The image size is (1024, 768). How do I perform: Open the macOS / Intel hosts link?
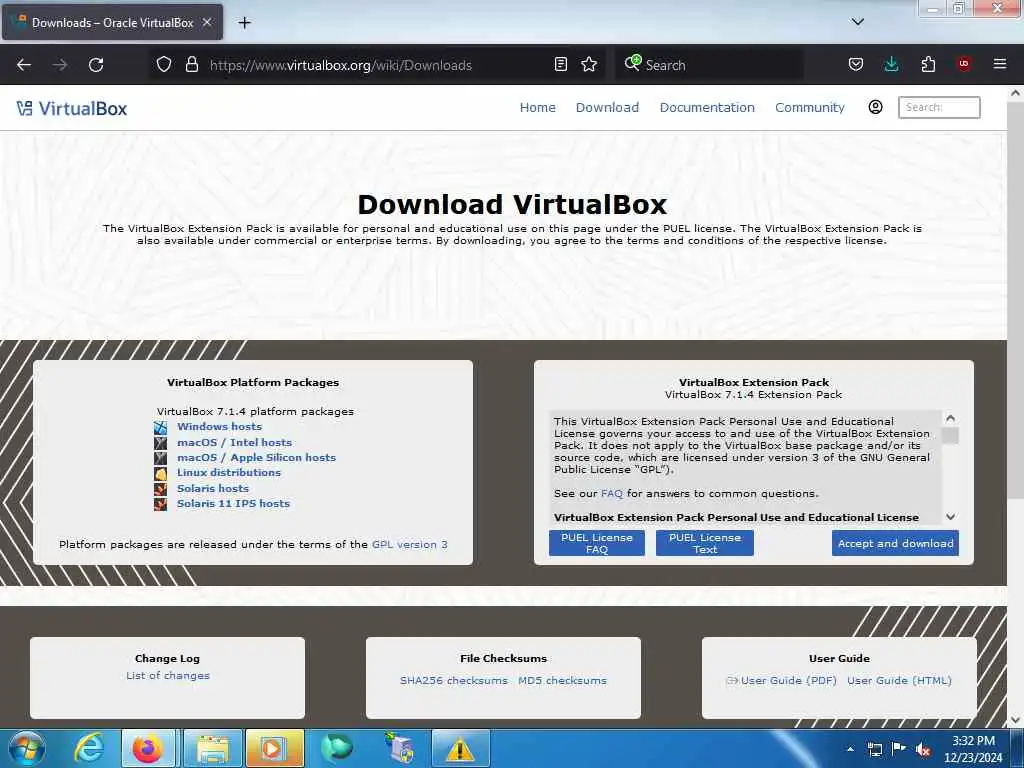click(234, 442)
